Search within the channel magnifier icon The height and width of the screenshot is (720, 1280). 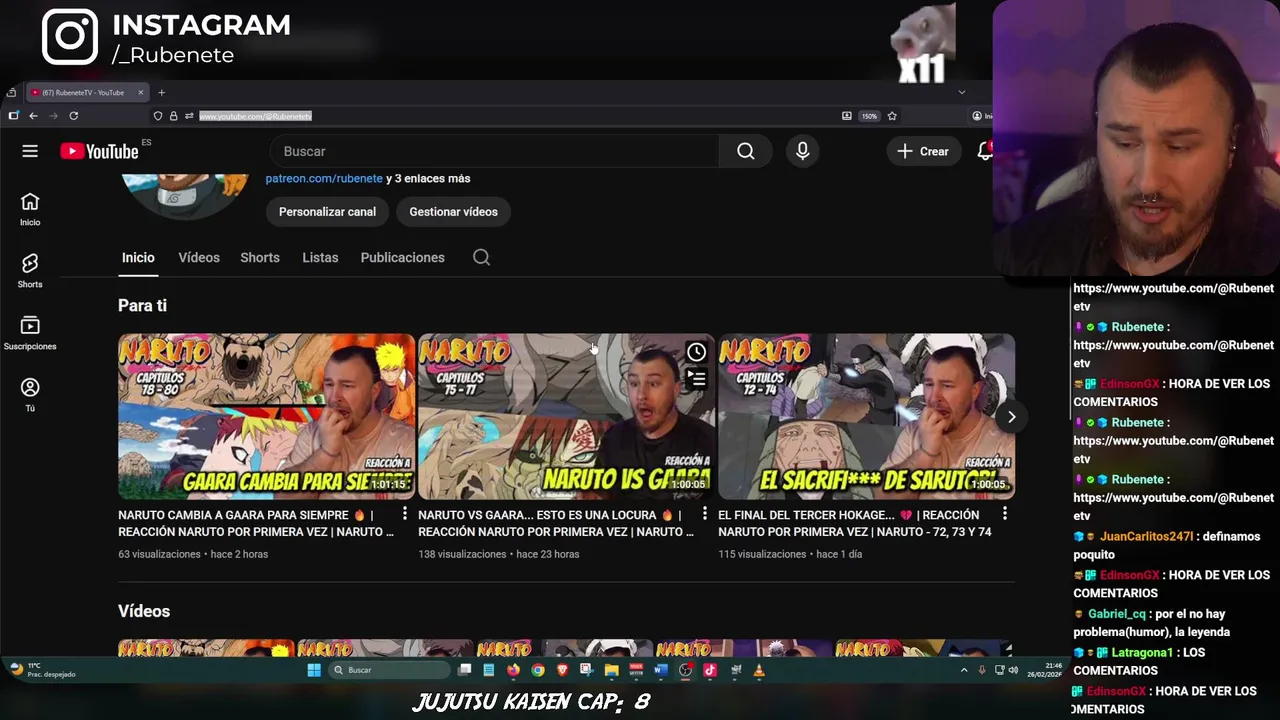pyautogui.click(x=481, y=257)
